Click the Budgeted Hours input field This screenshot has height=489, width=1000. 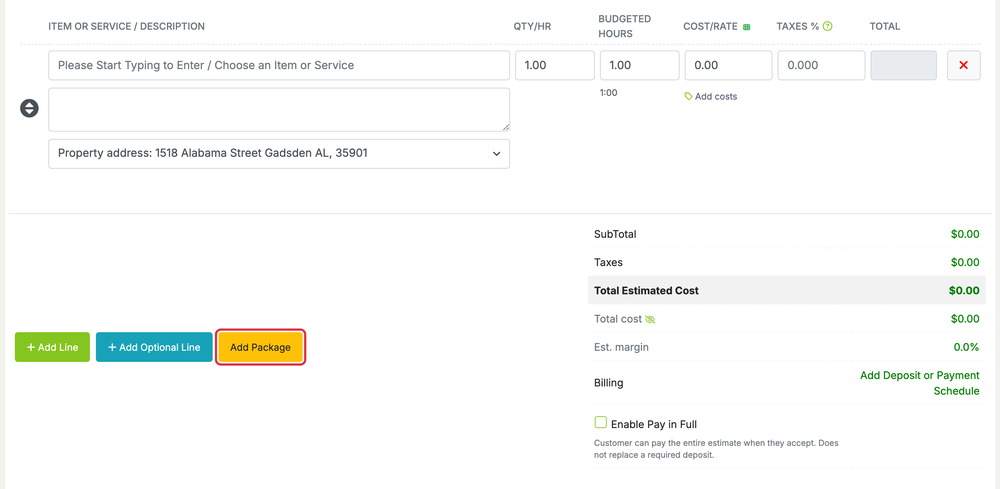point(640,65)
